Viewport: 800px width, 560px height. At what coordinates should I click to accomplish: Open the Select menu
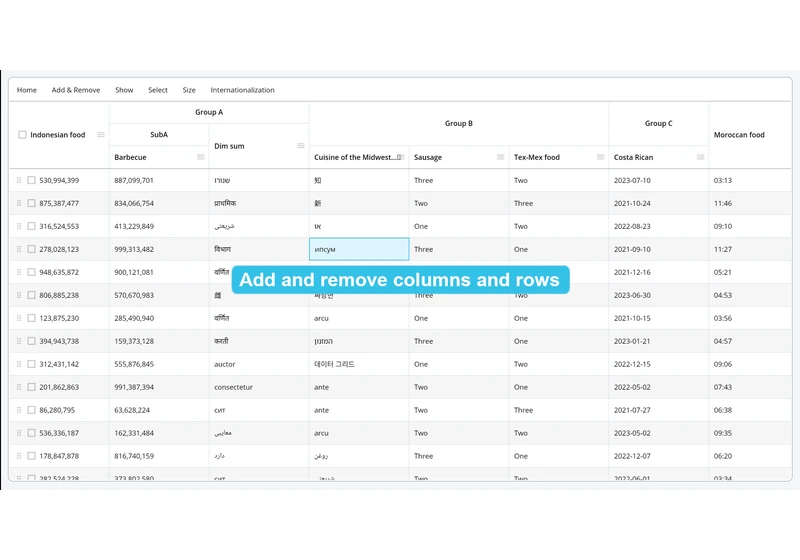coord(158,90)
